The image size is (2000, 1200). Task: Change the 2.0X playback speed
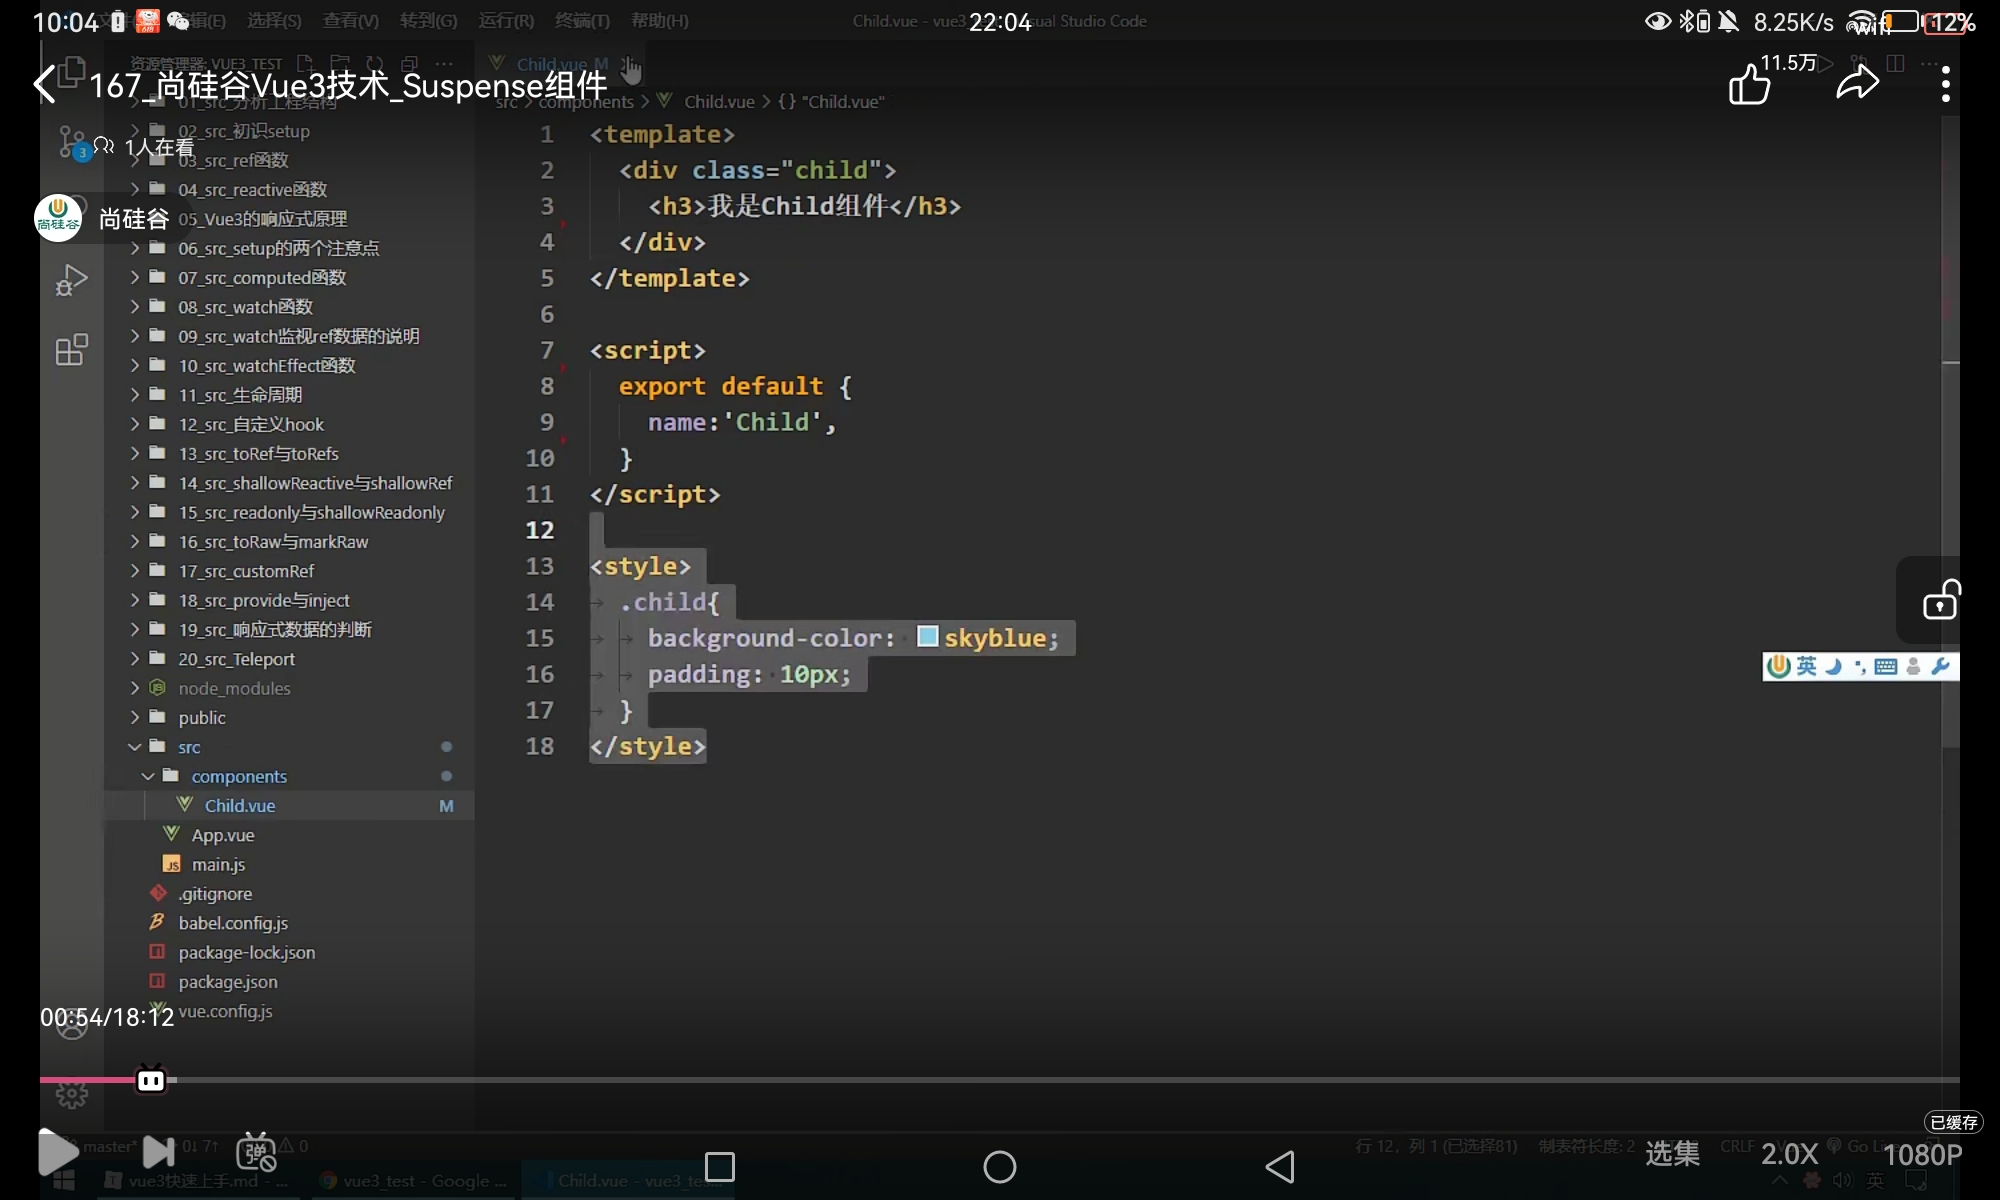pos(1789,1154)
